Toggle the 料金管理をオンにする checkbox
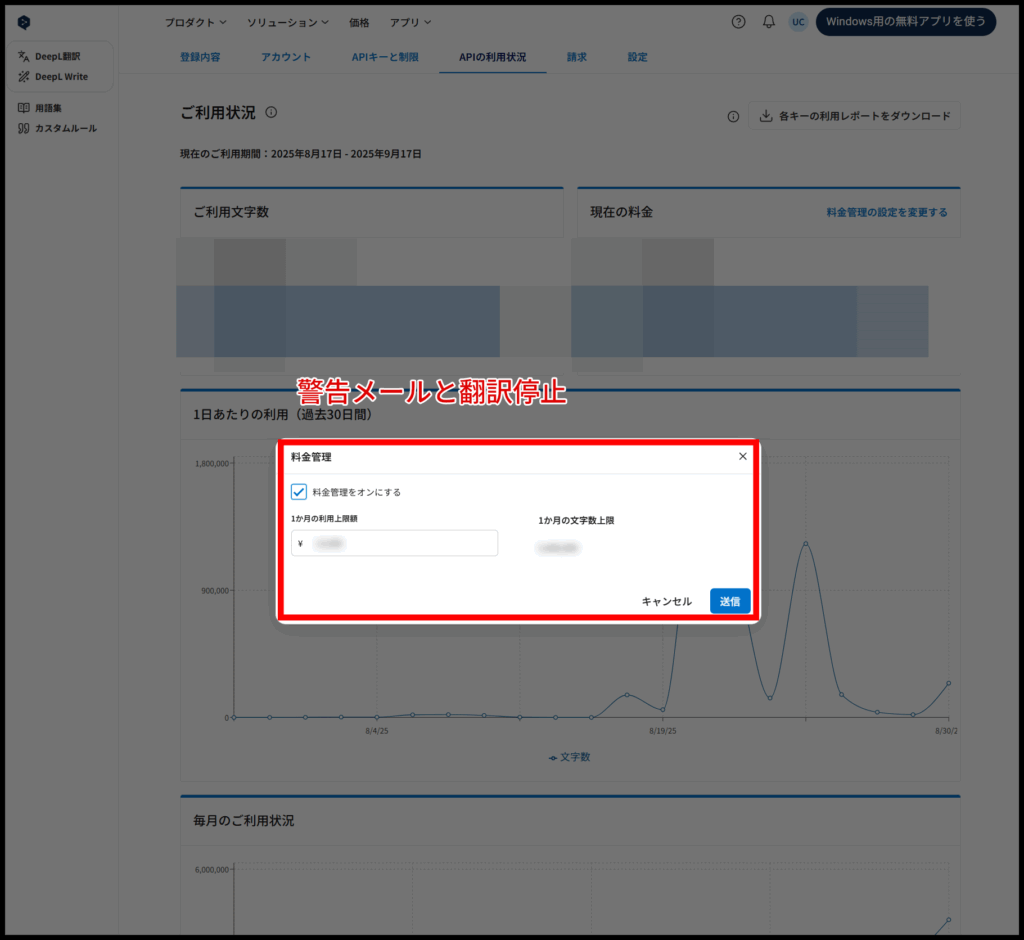The height and width of the screenshot is (940, 1024). click(298, 491)
